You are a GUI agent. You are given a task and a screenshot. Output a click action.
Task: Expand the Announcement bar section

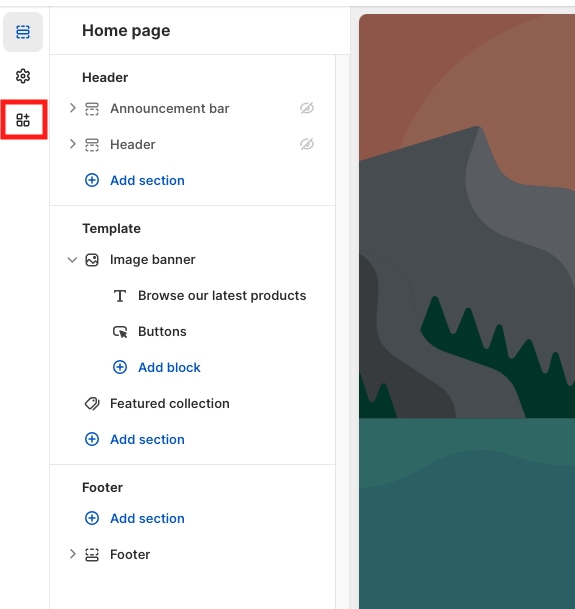point(72,108)
